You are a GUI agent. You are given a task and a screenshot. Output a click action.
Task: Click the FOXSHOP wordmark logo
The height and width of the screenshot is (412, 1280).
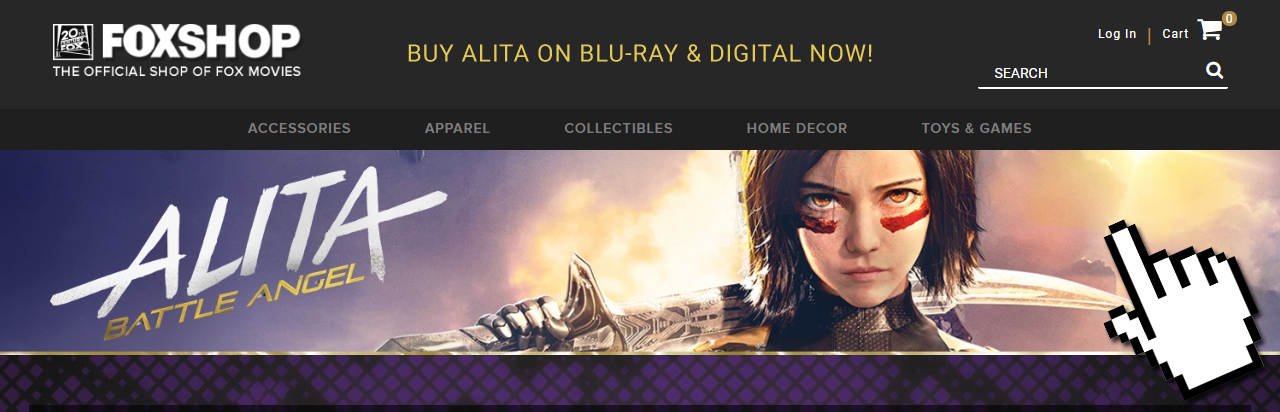point(200,42)
